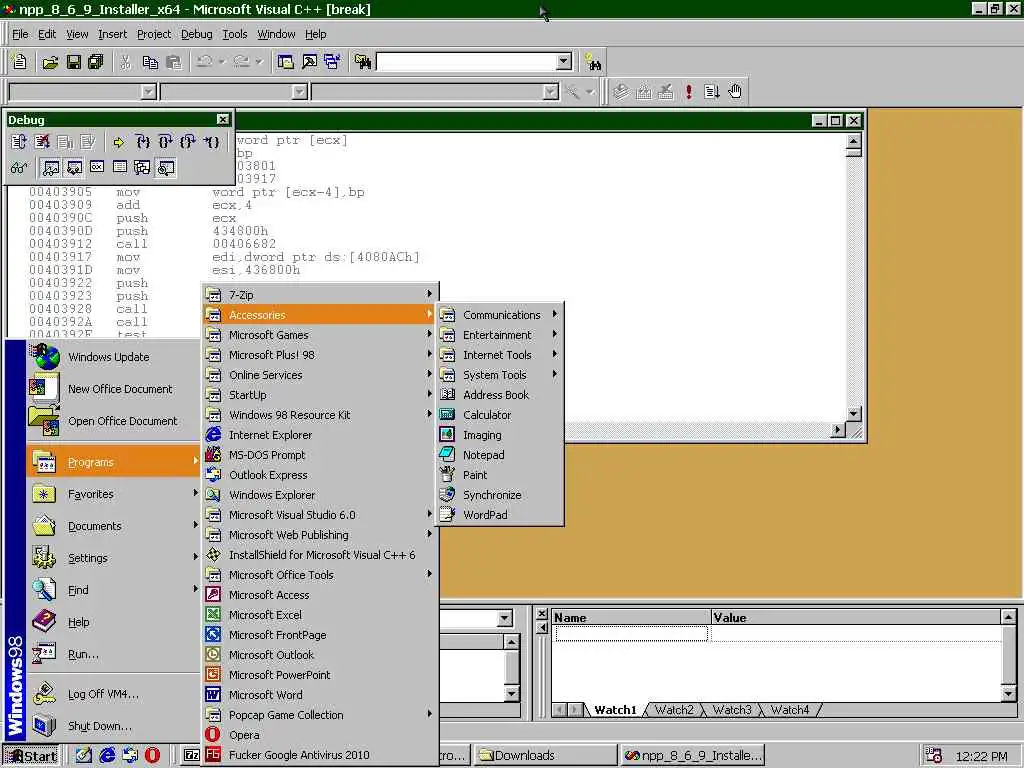Click the Watch window's scroll up arrow
The image size is (1024, 768).
pyautogui.click(x=1008, y=617)
